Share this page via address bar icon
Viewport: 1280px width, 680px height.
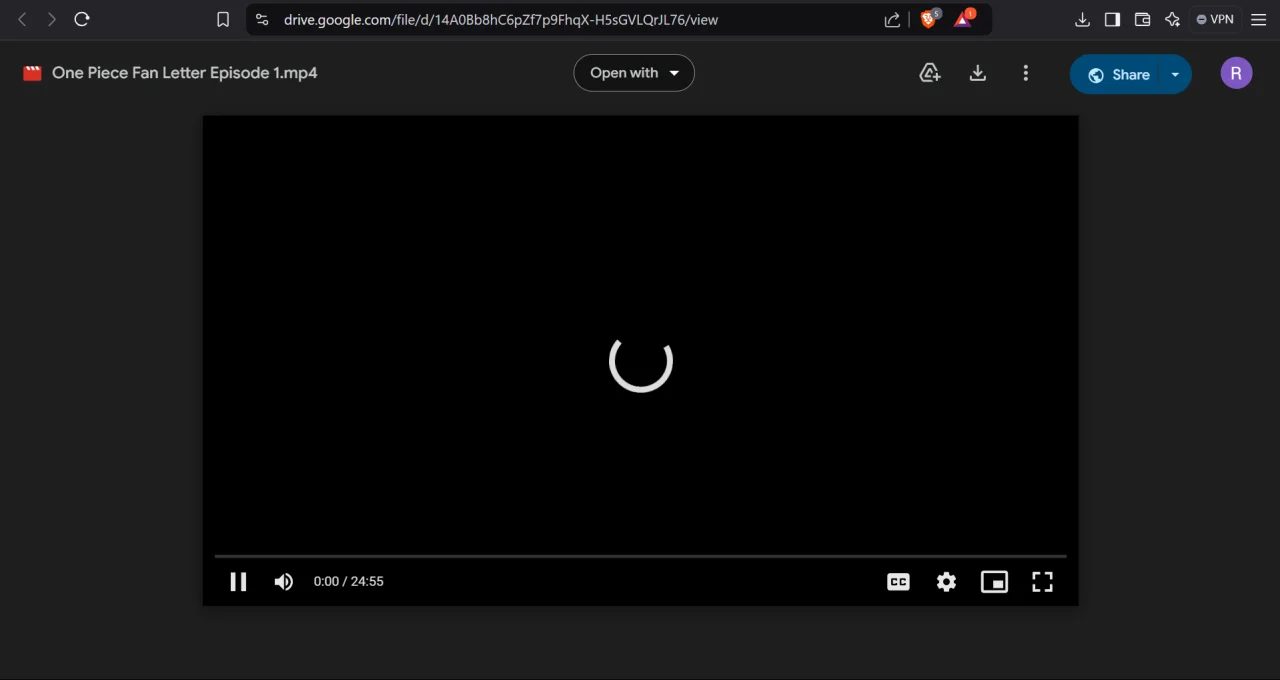(x=892, y=19)
